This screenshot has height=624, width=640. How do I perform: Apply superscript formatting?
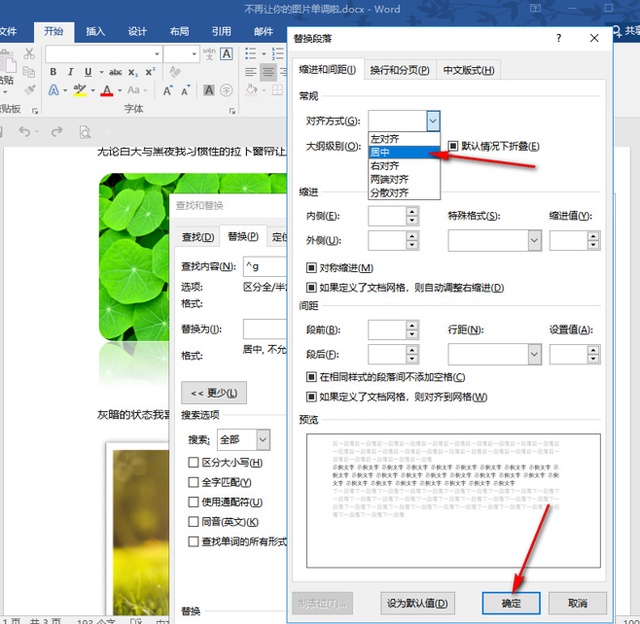(x=150, y=71)
